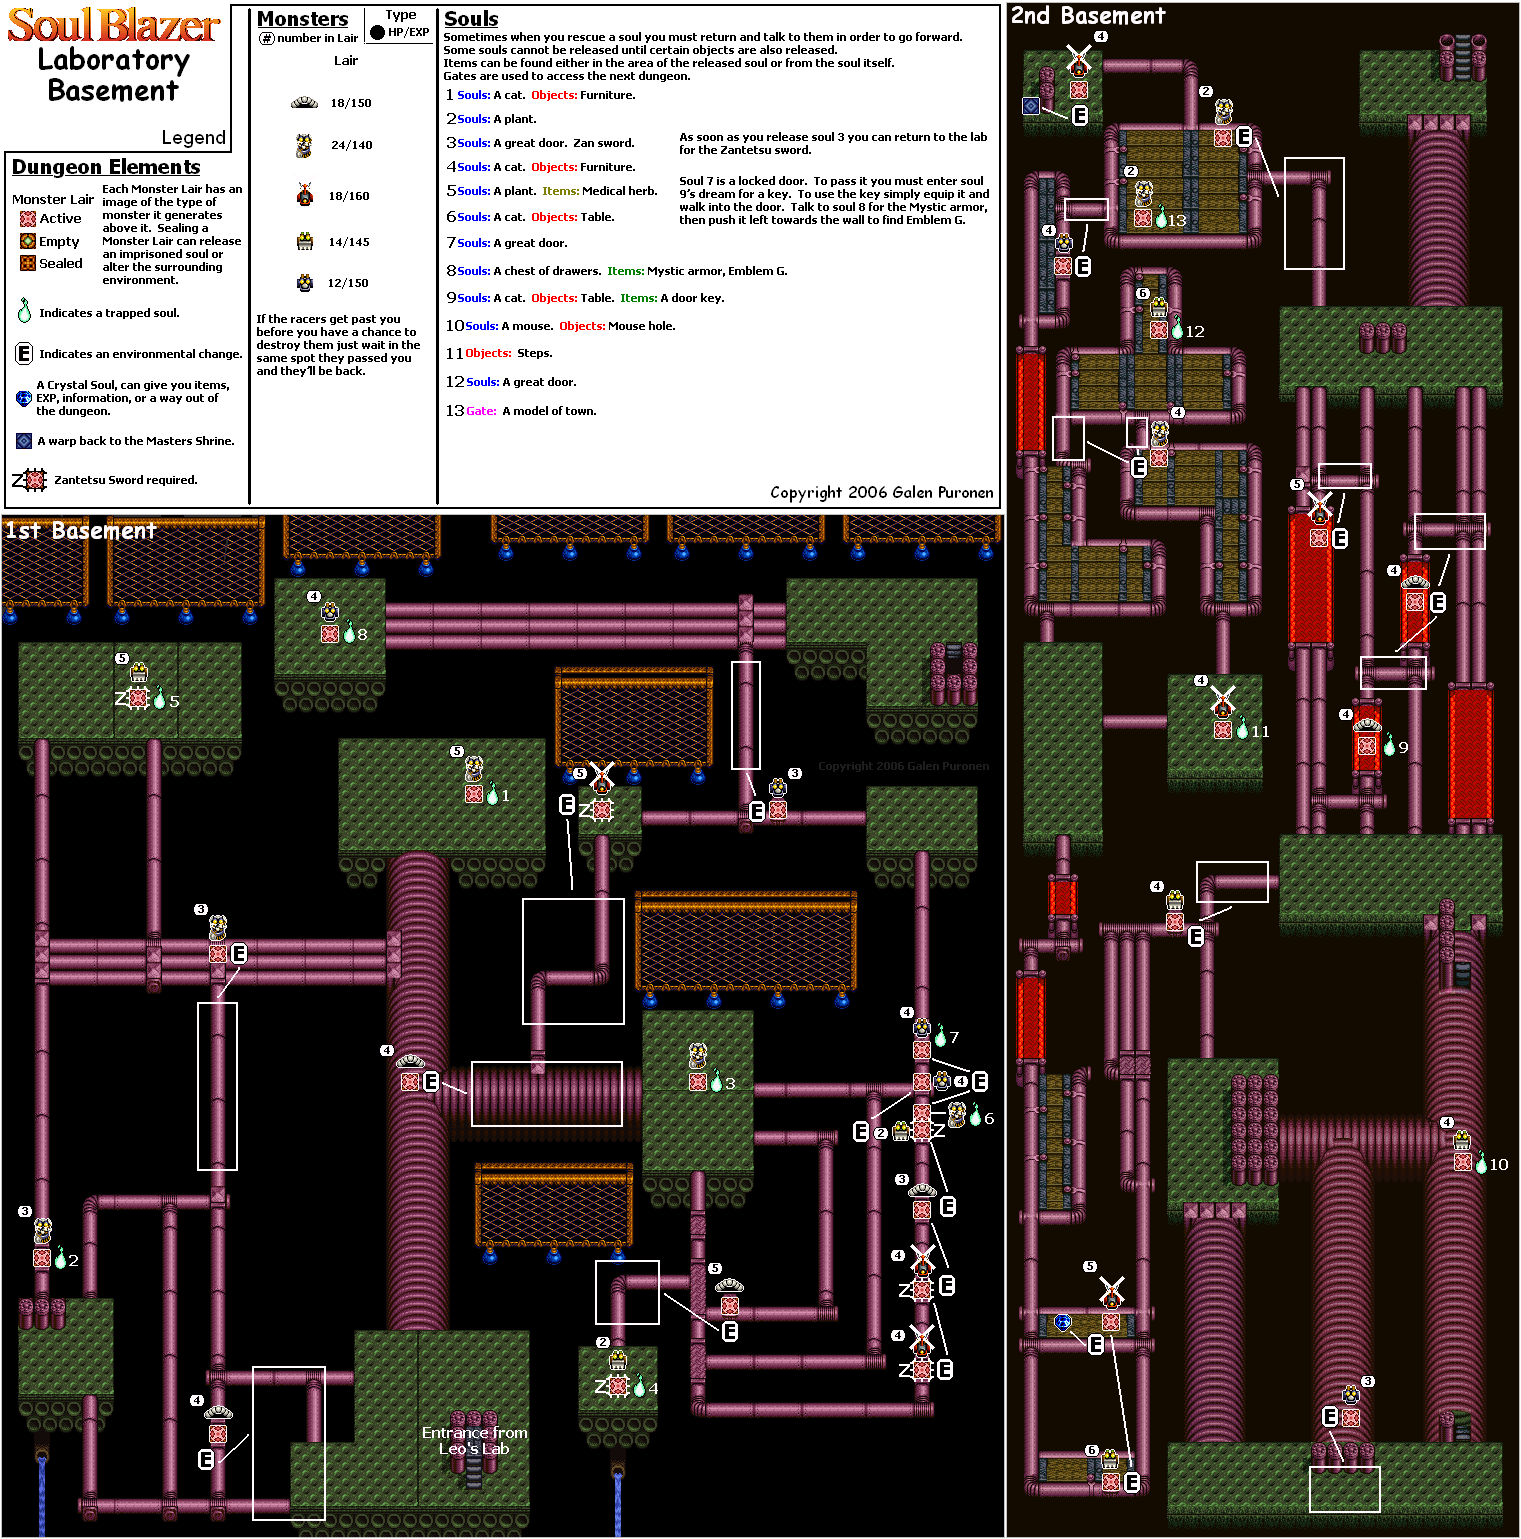Click soul list entry 10, a mouse
Image resolution: width=1521 pixels, height=1539 pixels.
[x=560, y=326]
